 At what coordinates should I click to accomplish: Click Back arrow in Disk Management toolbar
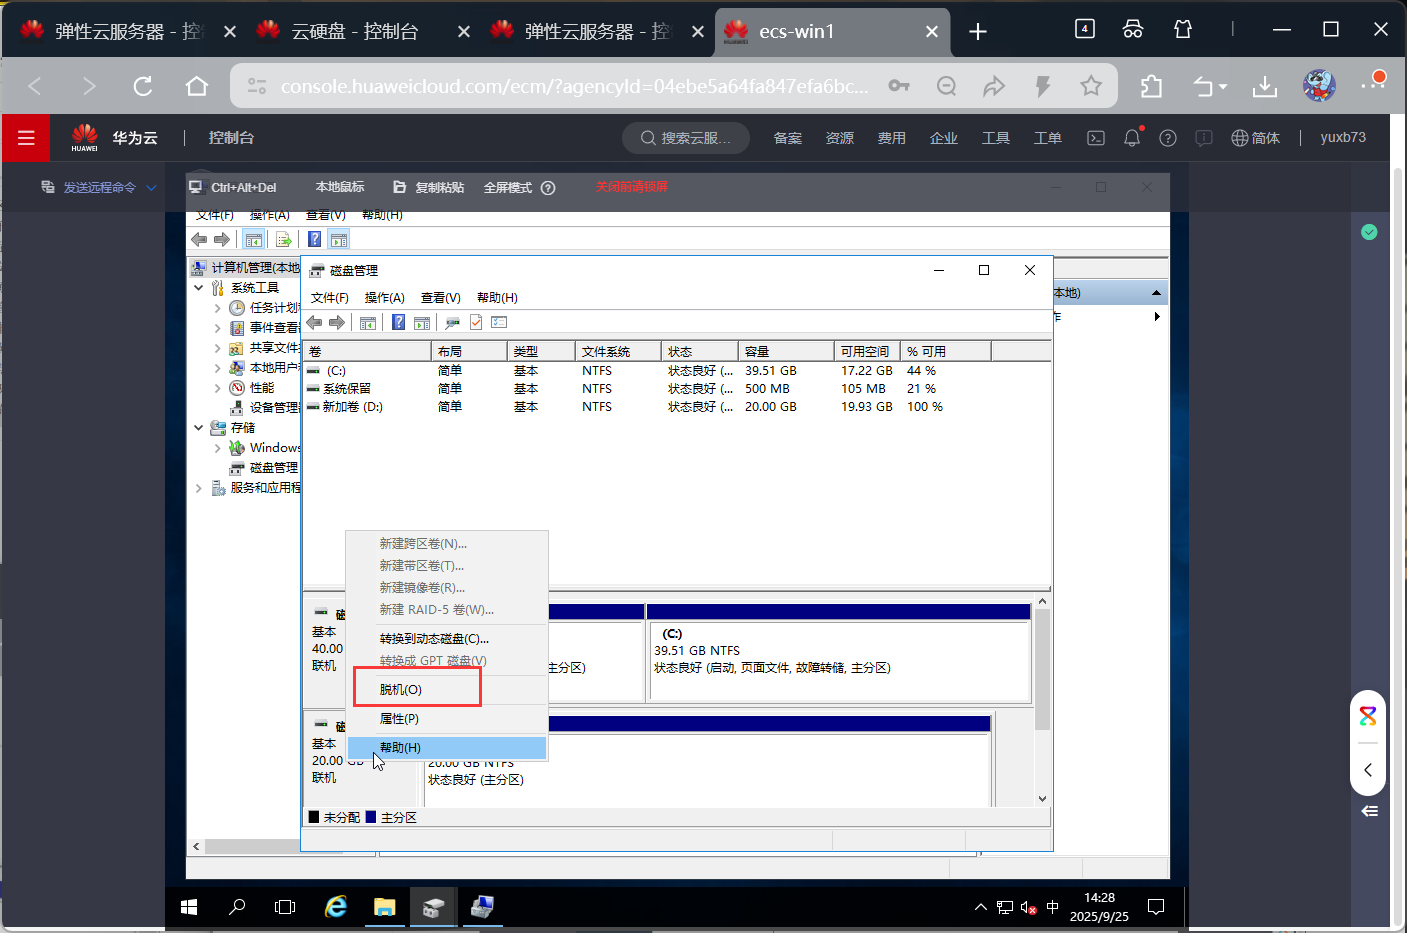315,322
